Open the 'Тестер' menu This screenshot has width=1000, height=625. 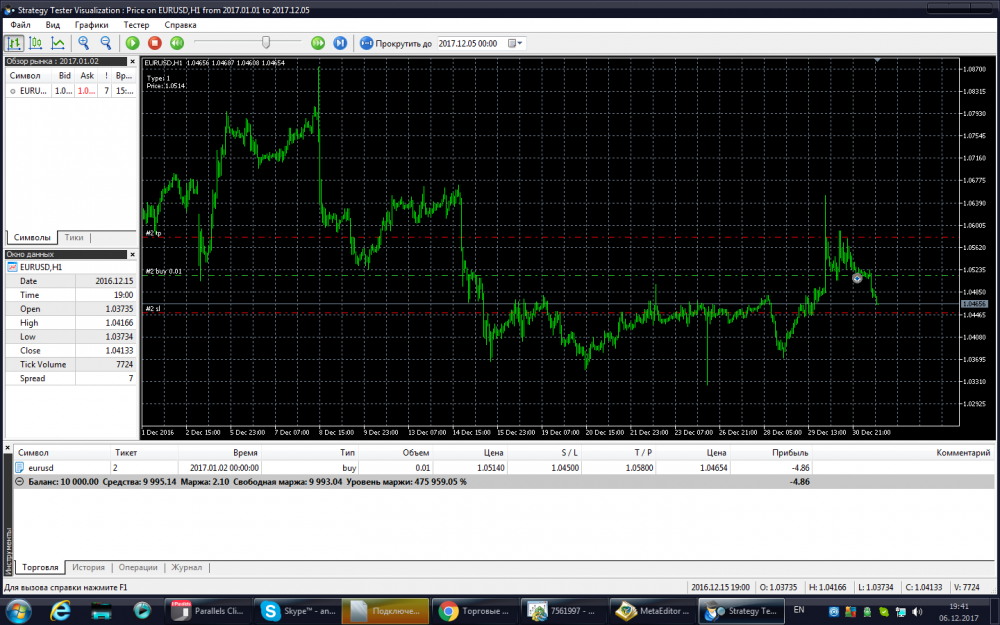136,24
